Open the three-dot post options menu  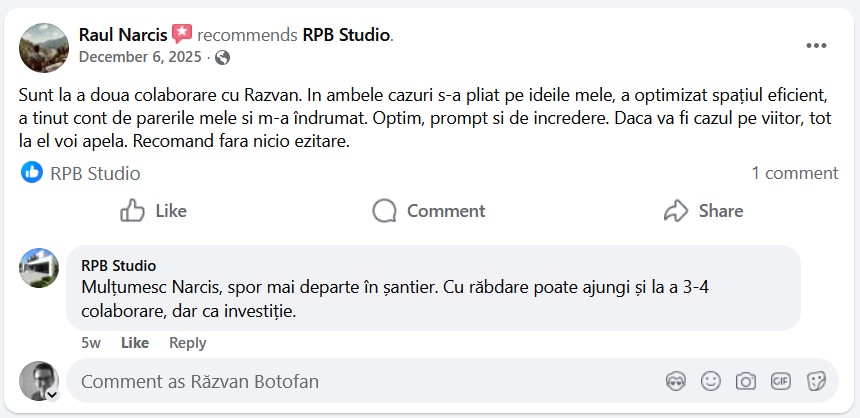click(816, 46)
